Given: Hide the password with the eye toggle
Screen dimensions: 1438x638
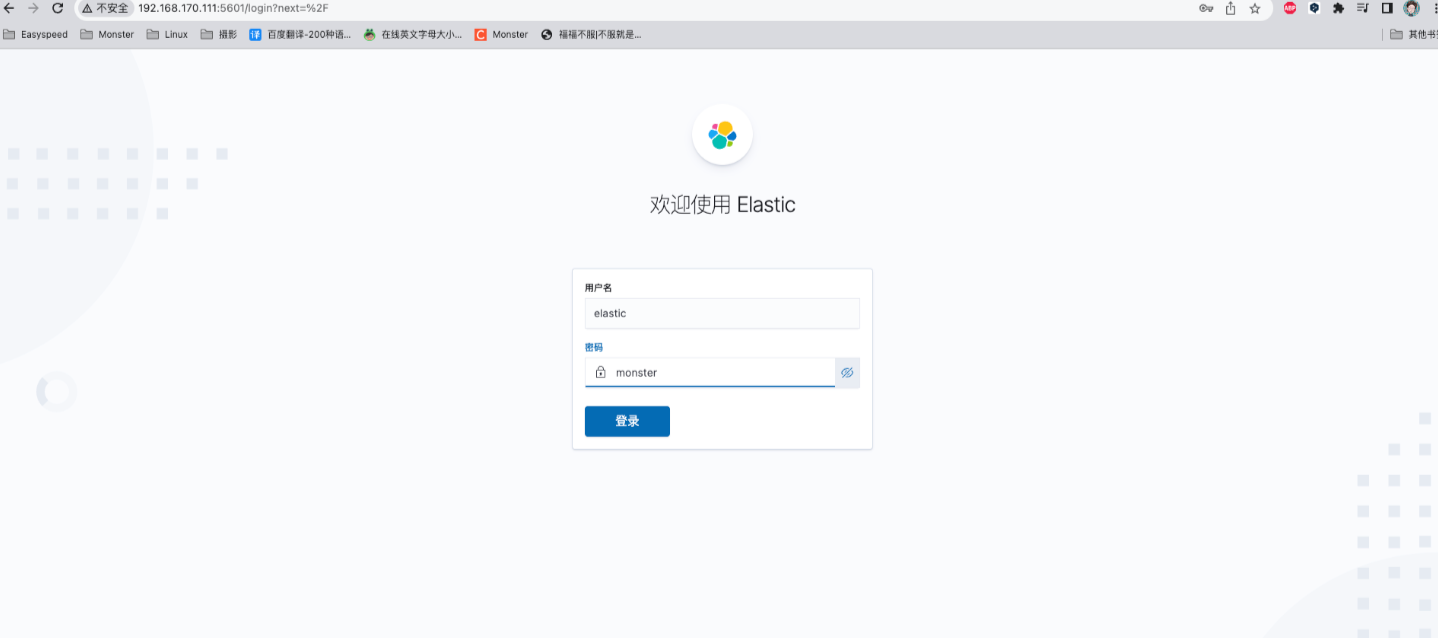Looking at the screenshot, I should click(x=847, y=372).
